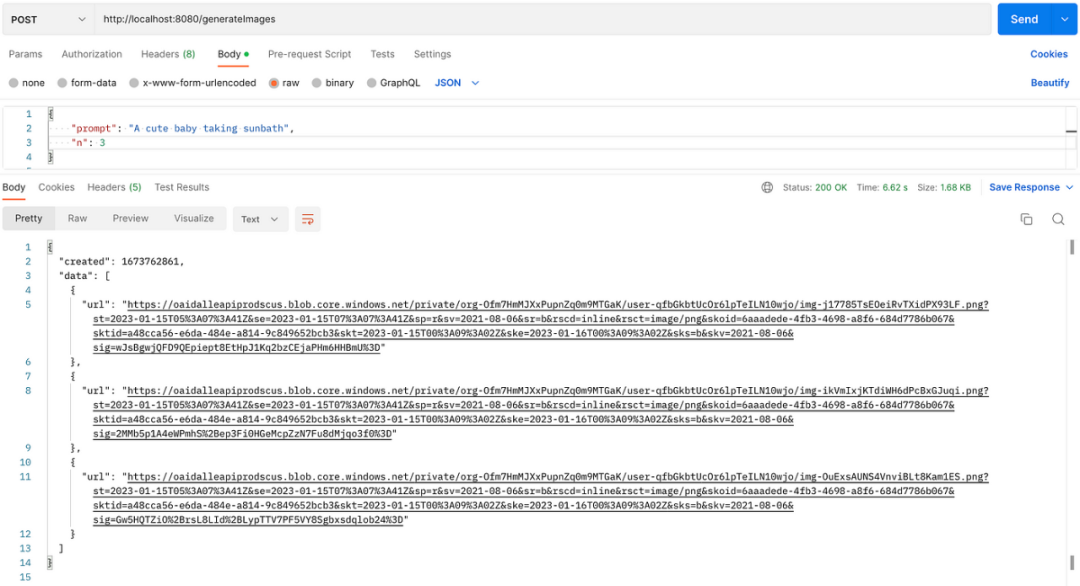Open the Cookies link near Send
The image size is (1080, 586).
tap(1048, 54)
